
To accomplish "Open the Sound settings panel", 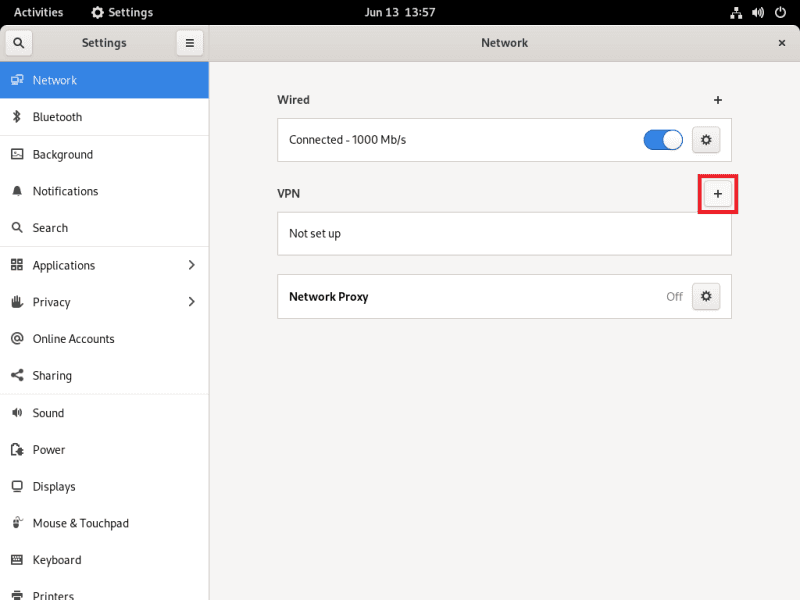I will [48, 413].
